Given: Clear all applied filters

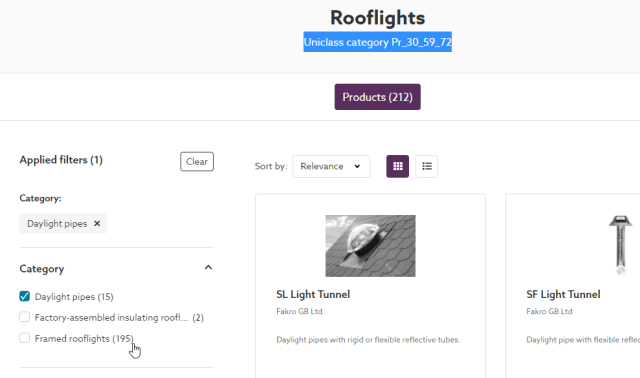Looking at the screenshot, I should coord(197,162).
